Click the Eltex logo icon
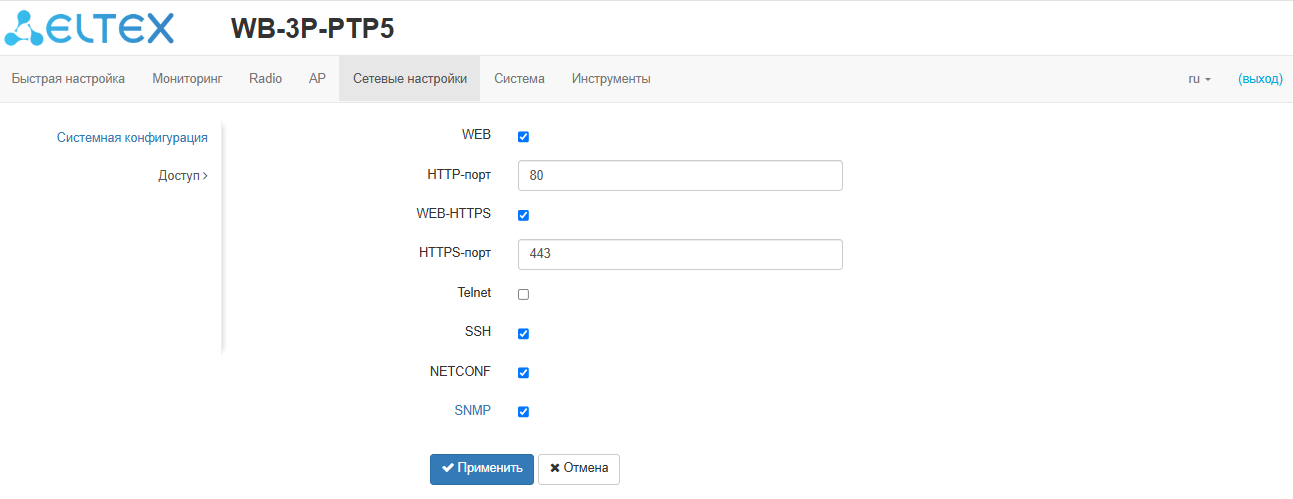This screenshot has width=1293, height=499. [90, 27]
